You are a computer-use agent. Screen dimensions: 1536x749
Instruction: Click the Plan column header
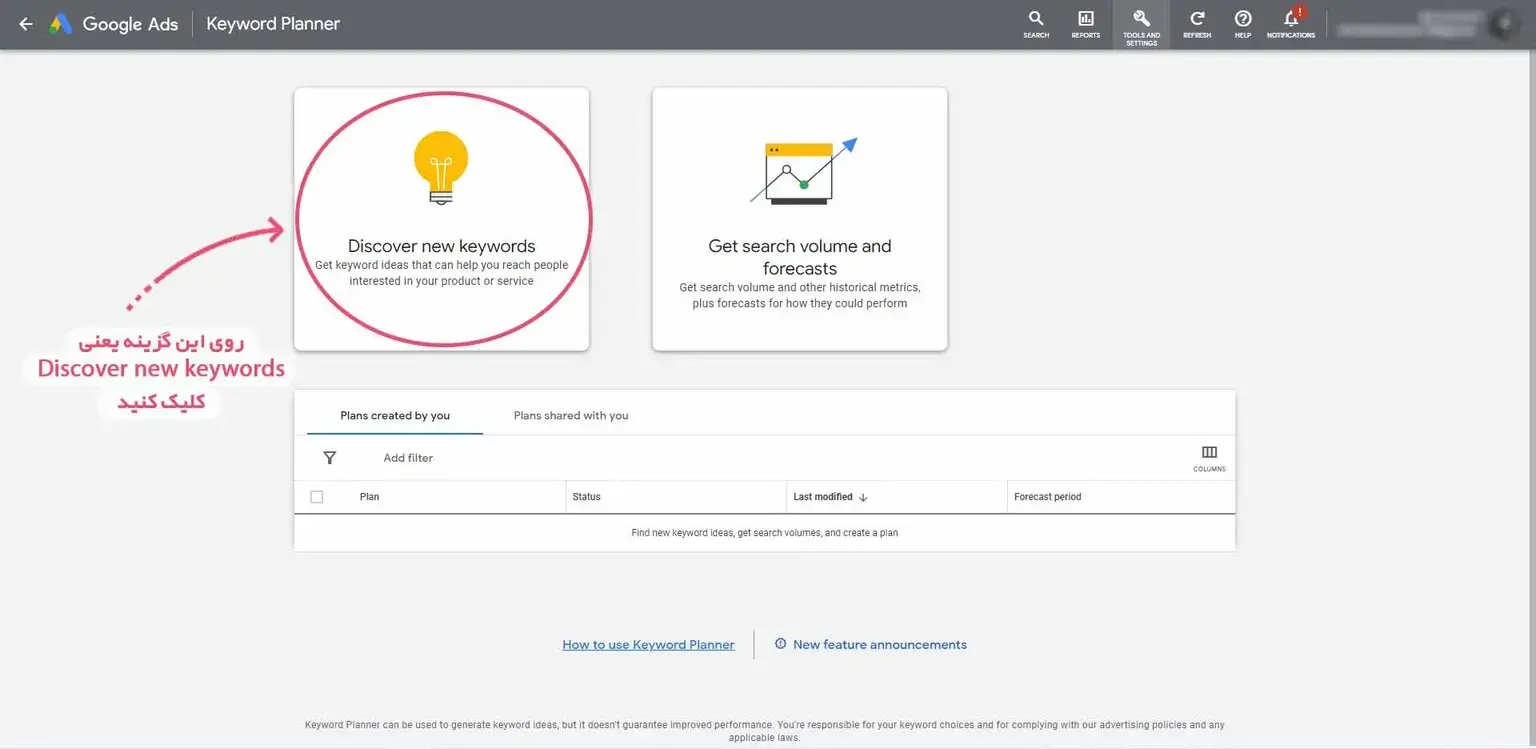[369, 497]
